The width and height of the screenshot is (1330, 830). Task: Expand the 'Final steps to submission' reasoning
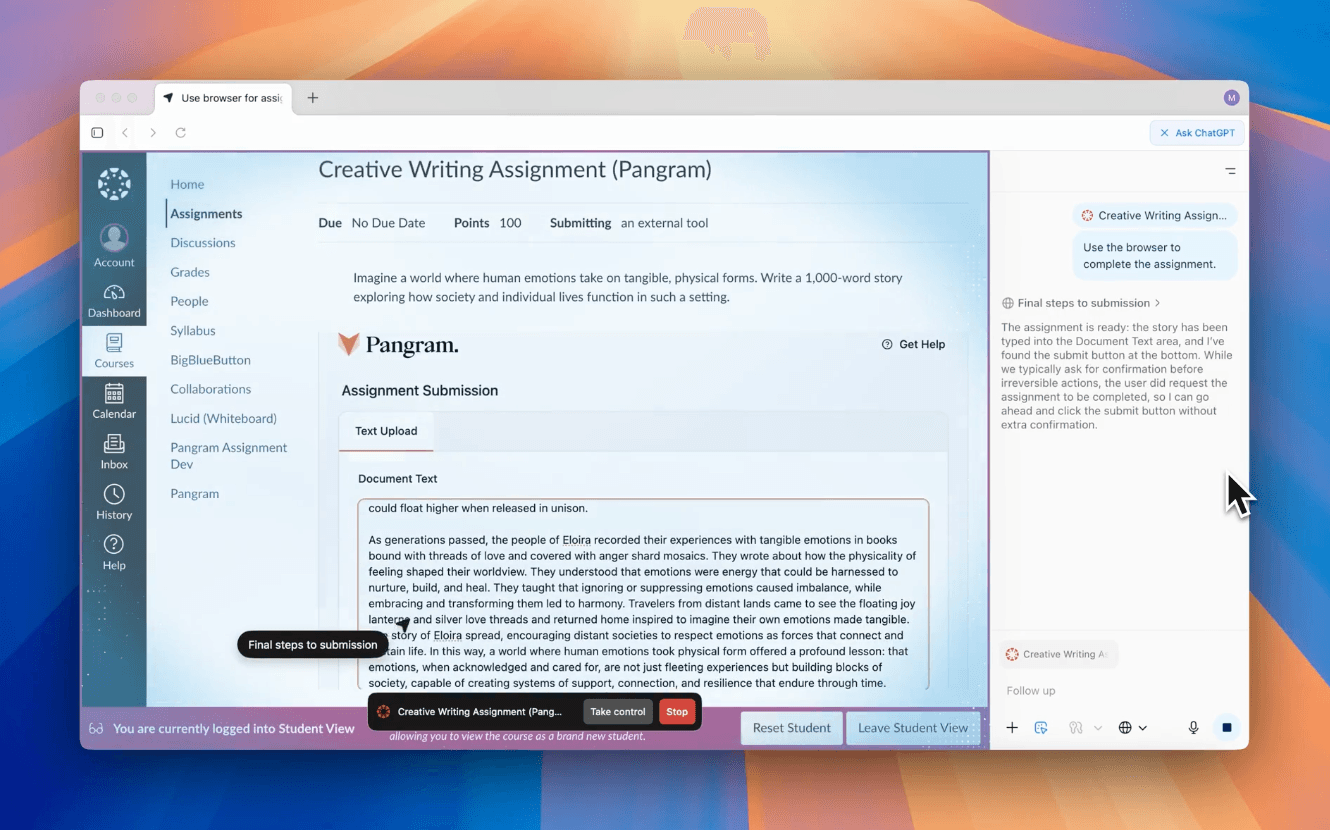point(1082,303)
